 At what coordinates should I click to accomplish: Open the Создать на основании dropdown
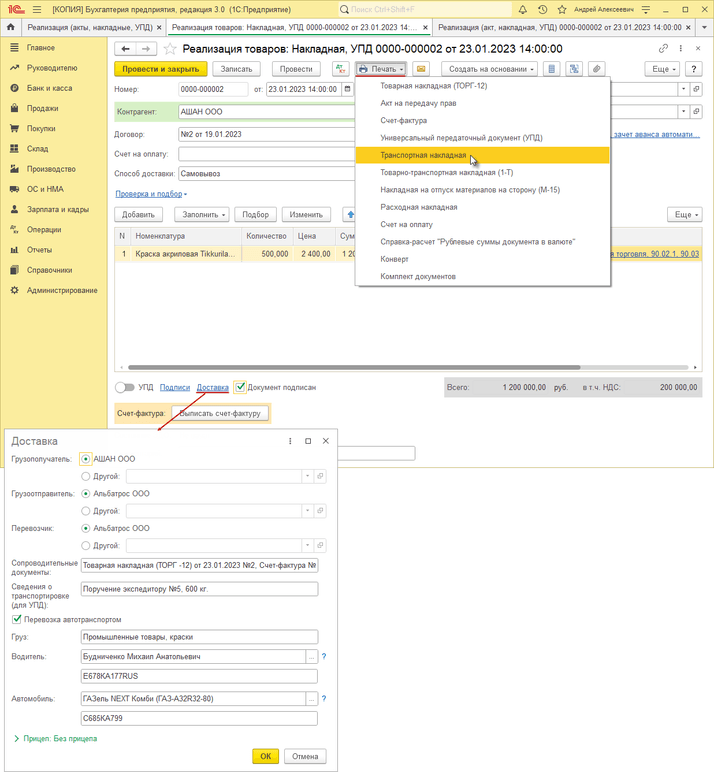[489, 69]
